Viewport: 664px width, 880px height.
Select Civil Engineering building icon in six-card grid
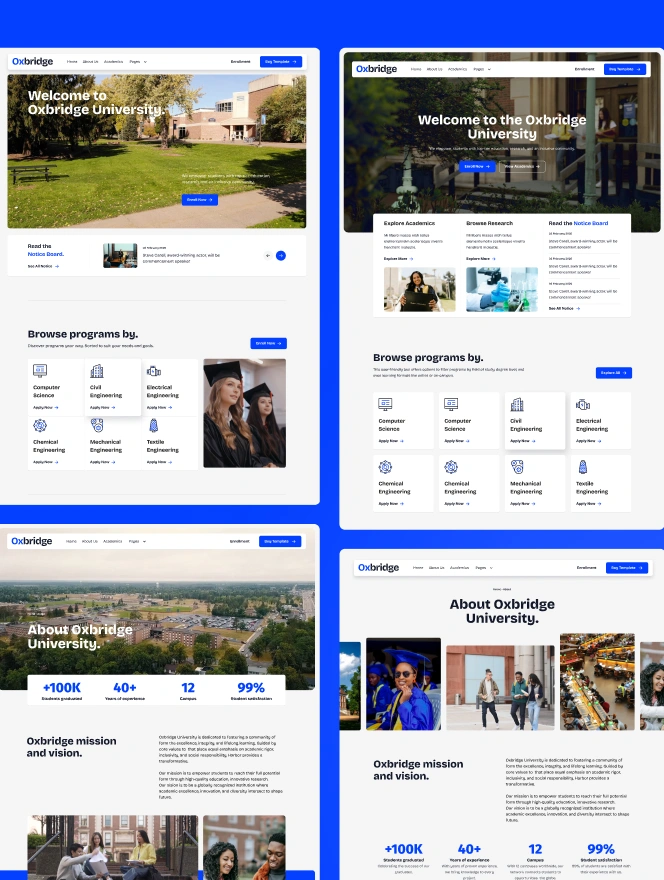(x=97, y=371)
